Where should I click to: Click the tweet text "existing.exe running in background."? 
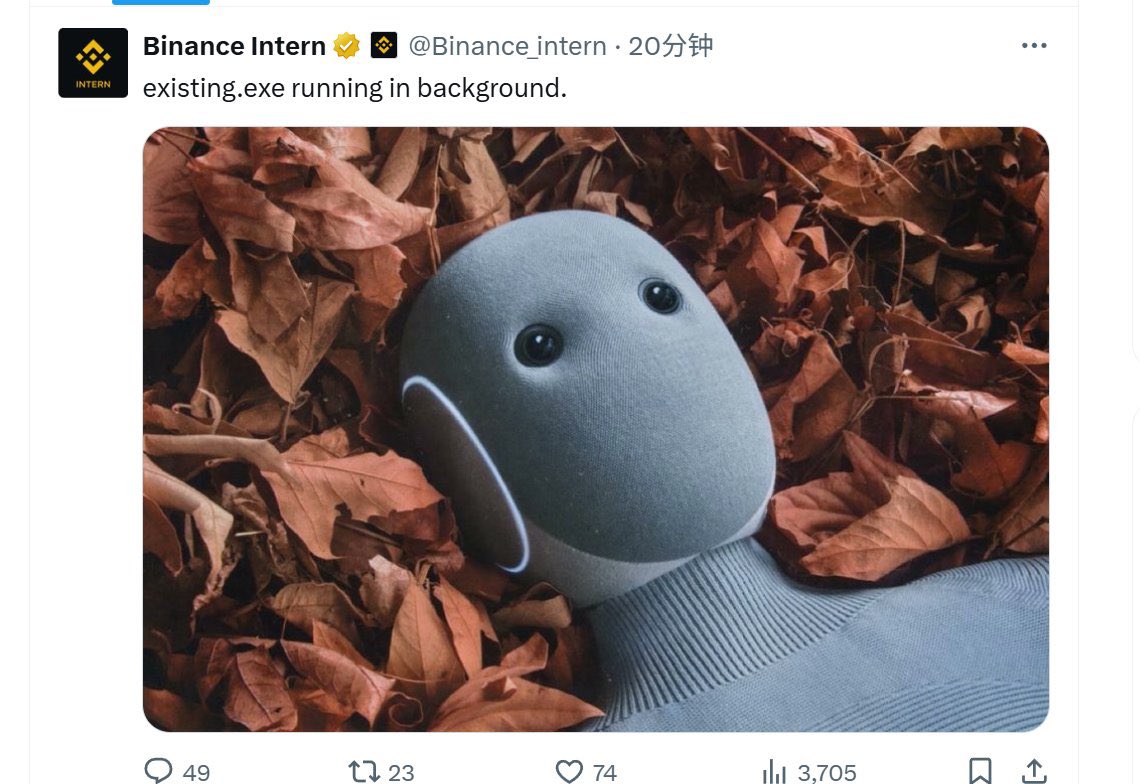point(355,88)
